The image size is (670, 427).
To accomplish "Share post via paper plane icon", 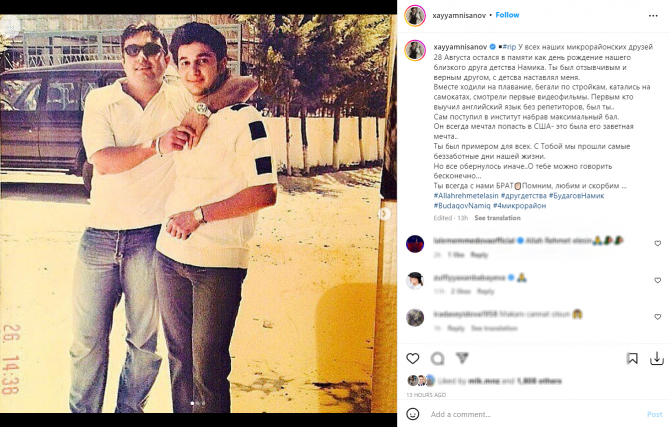I will [x=462, y=358].
